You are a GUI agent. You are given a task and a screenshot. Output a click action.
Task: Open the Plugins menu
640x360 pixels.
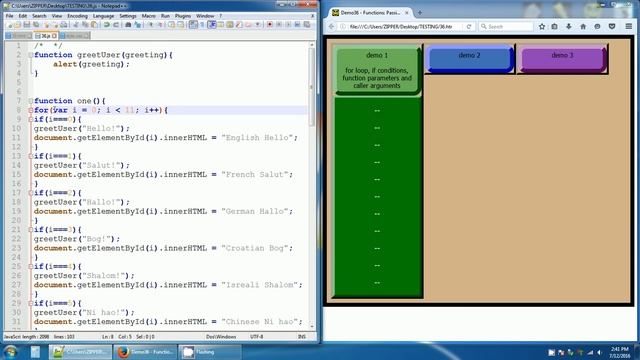click(182, 16)
